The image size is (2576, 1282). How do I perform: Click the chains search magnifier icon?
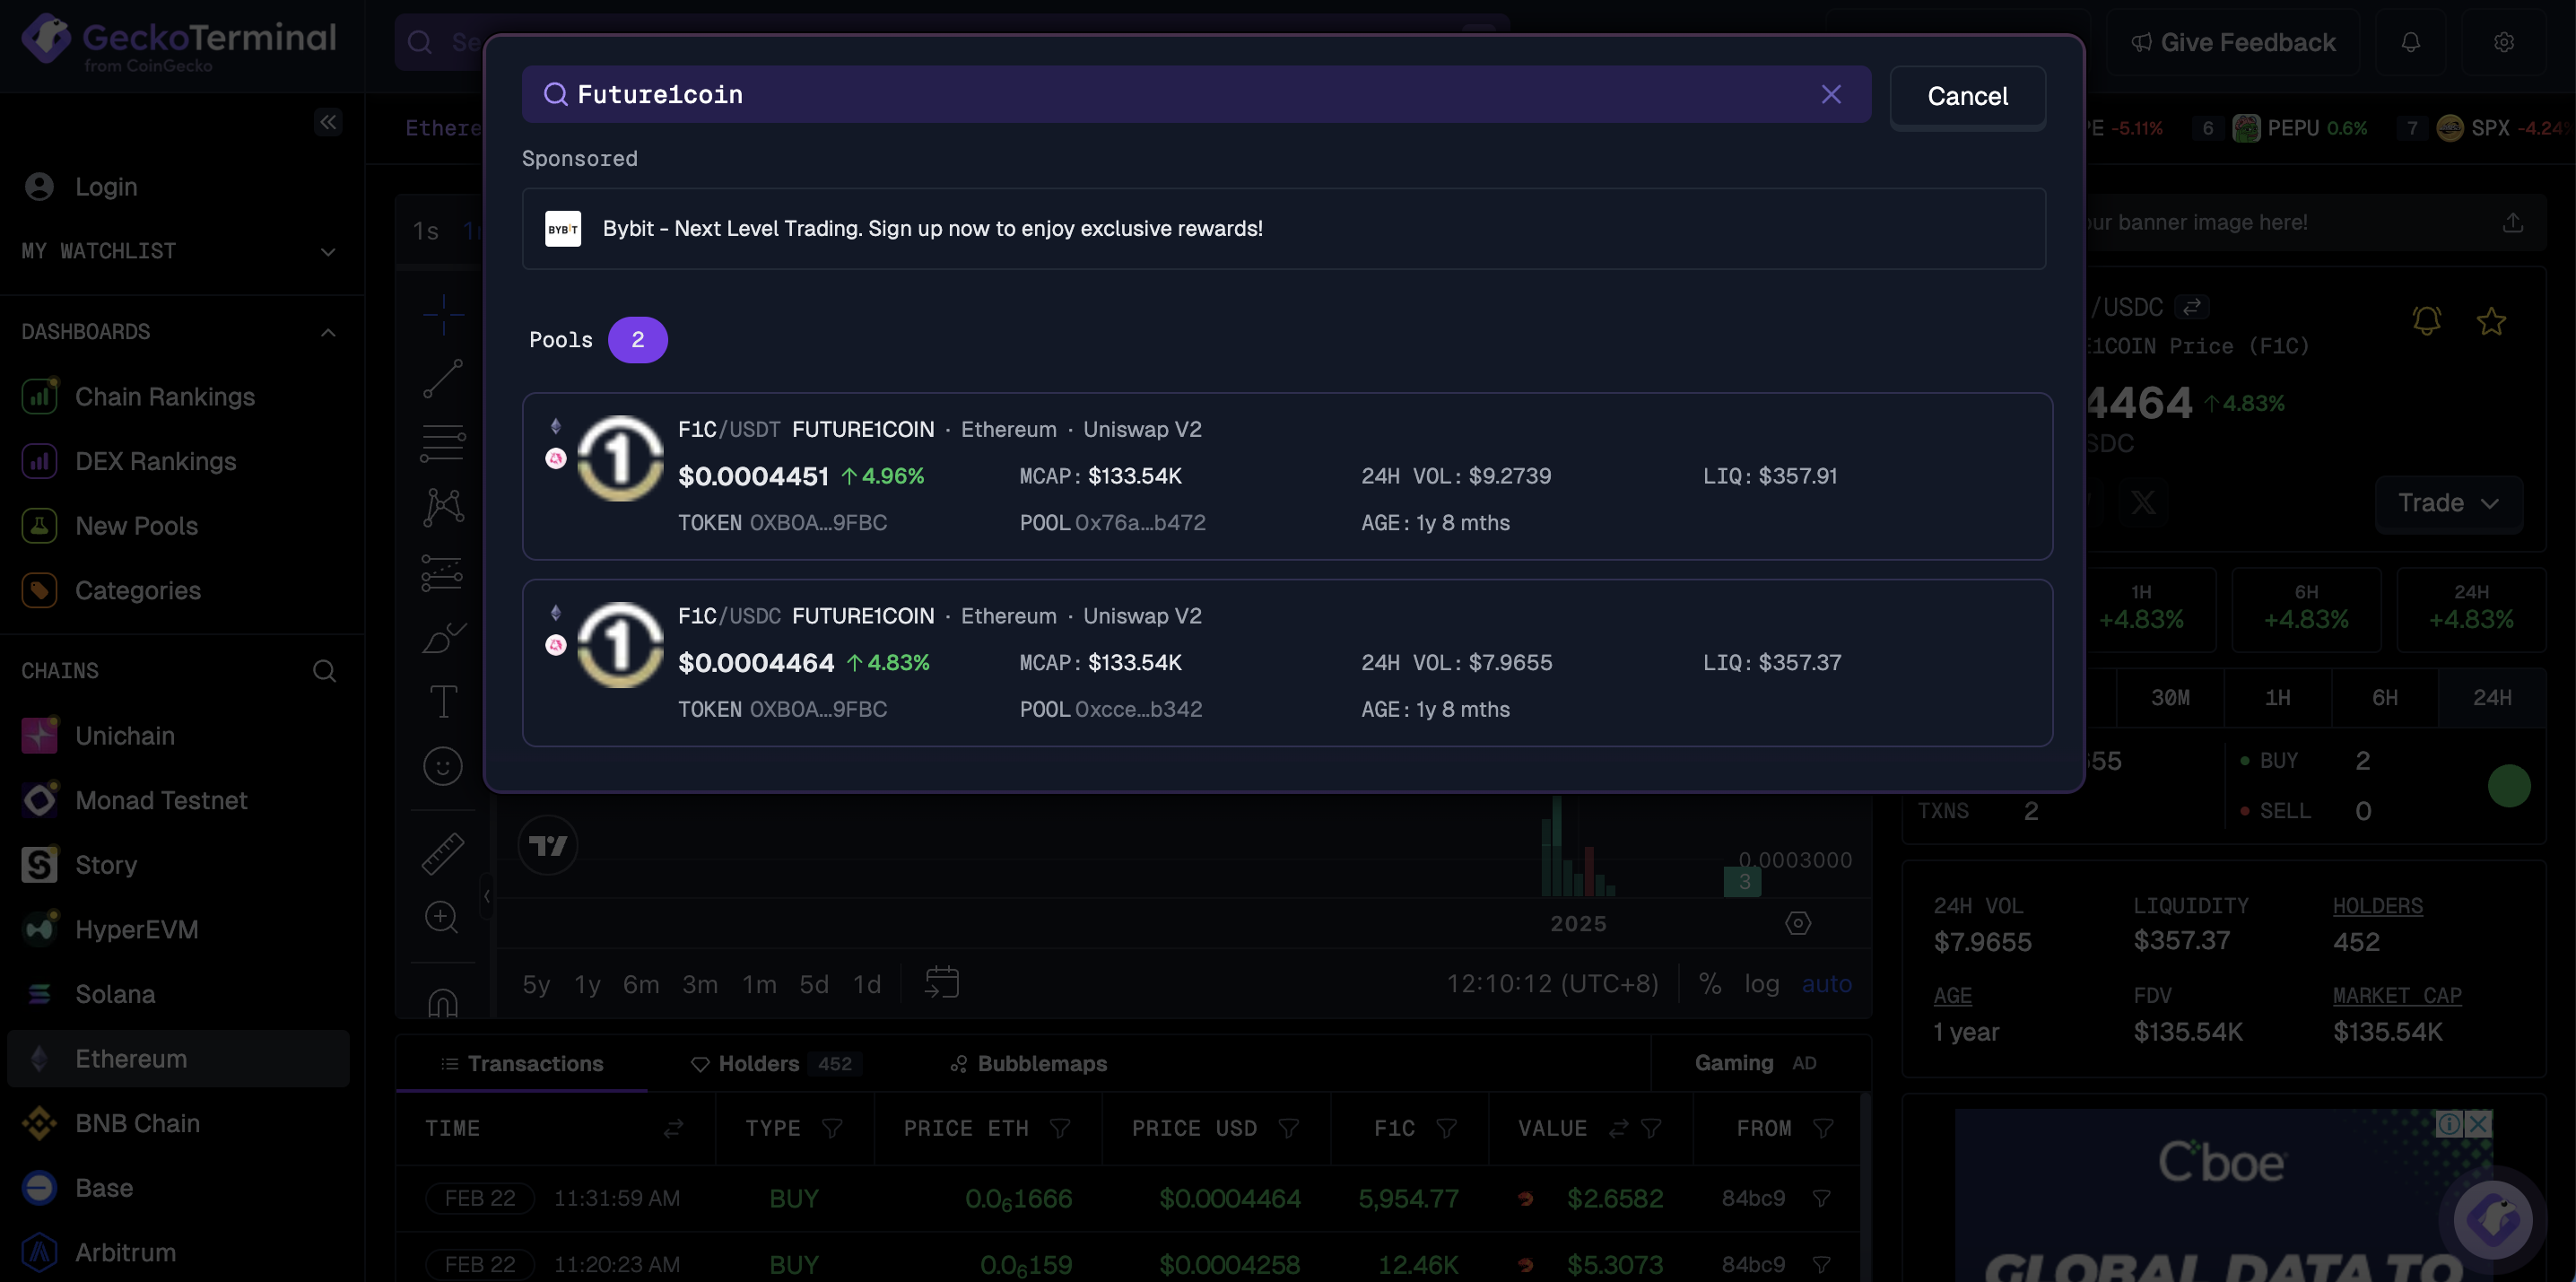tap(324, 671)
